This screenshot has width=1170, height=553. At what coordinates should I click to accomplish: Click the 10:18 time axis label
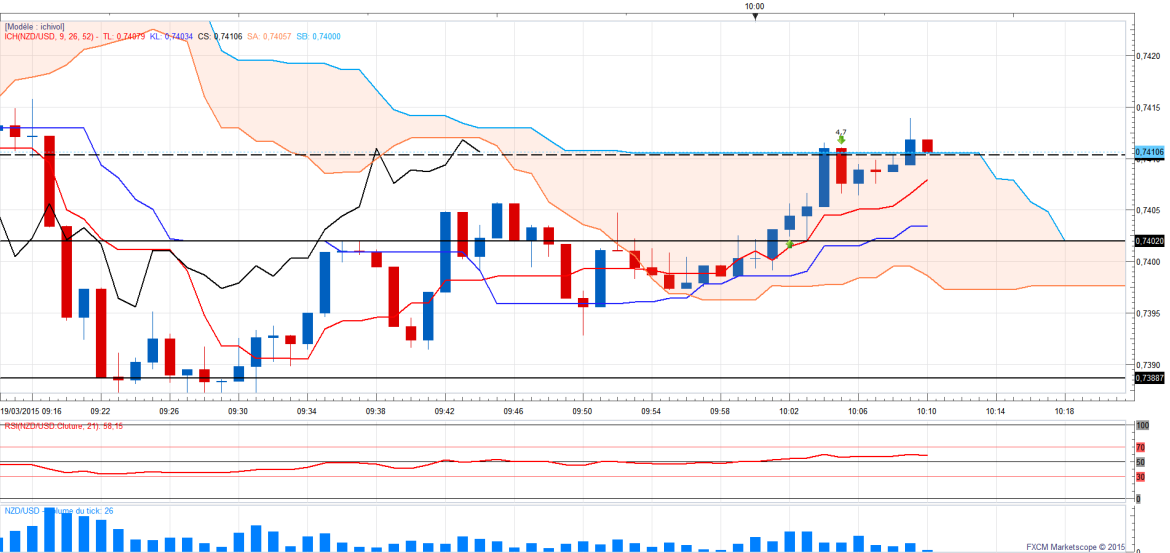1065,411
